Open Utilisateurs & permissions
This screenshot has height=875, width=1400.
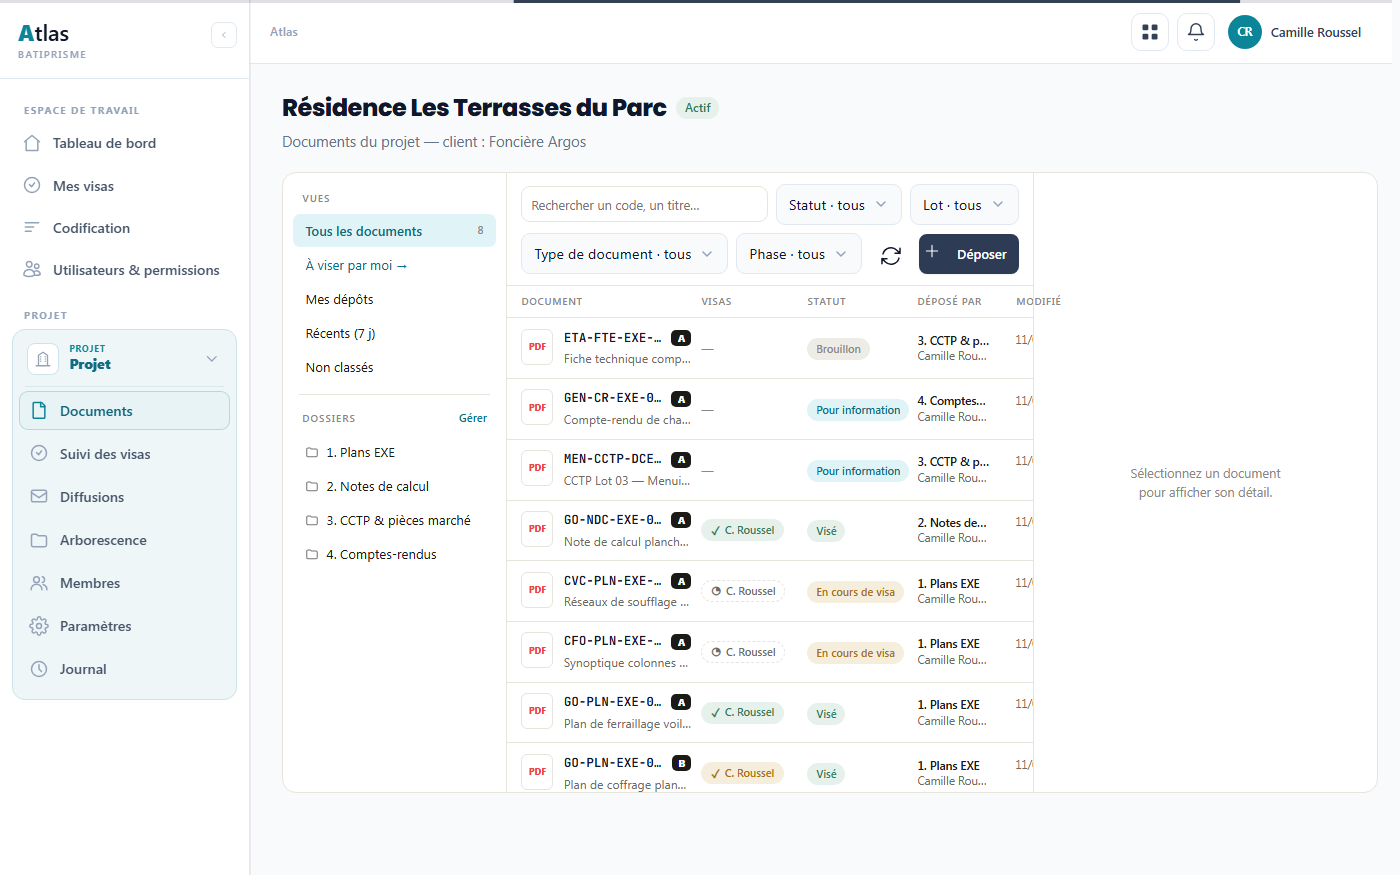tap(124, 270)
